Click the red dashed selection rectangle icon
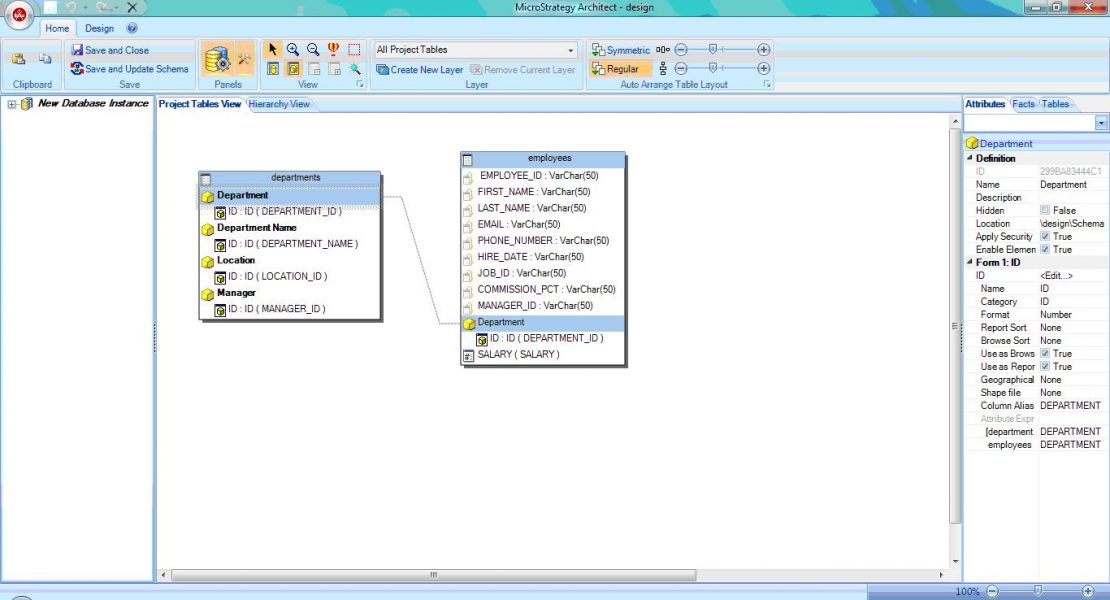 pyautogui.click(x=354, y=50)
